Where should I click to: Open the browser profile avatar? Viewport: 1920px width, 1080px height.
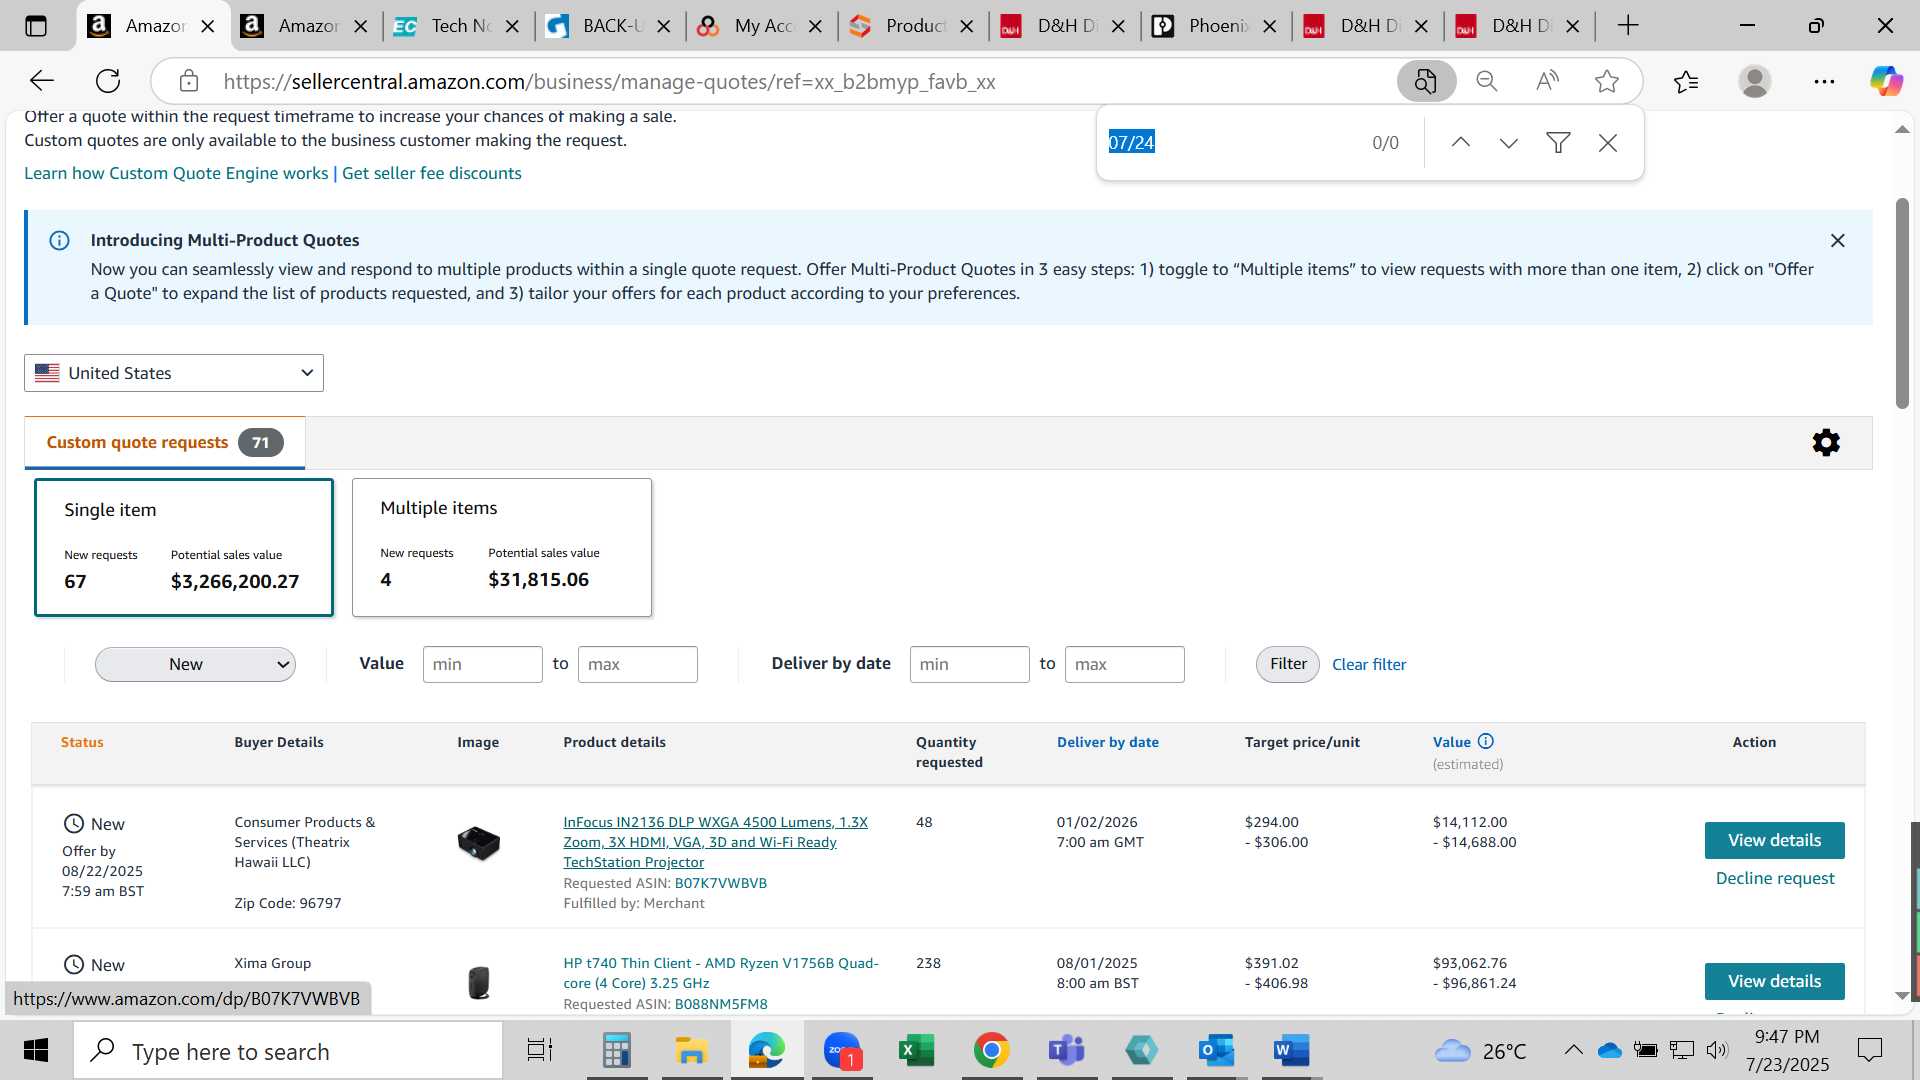click(x=1755, y=81)
